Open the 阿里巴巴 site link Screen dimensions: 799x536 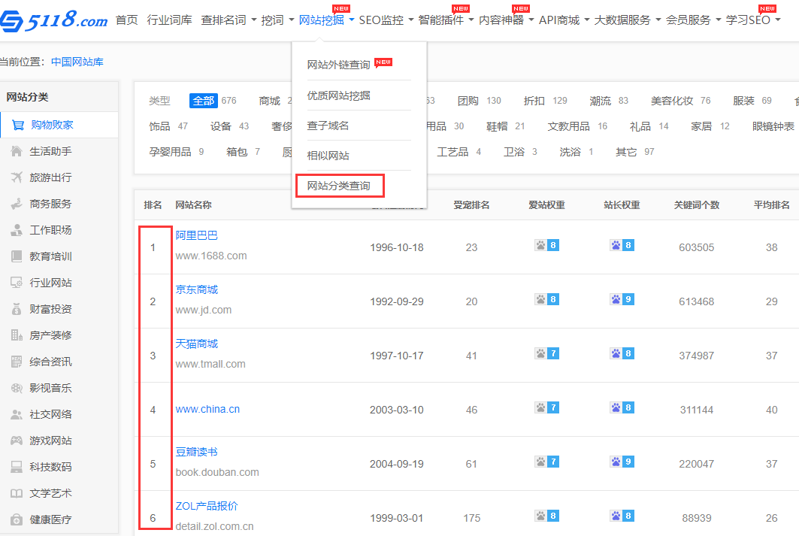[x=196, y=235]
